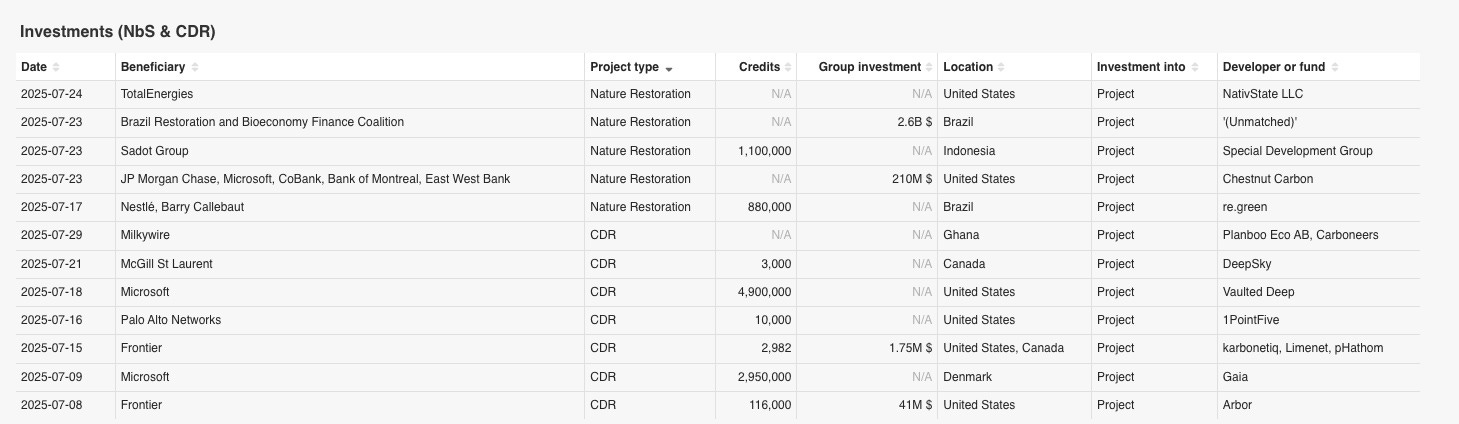Click sort arrows beside Developer or fund

(x=1335, y=67)
